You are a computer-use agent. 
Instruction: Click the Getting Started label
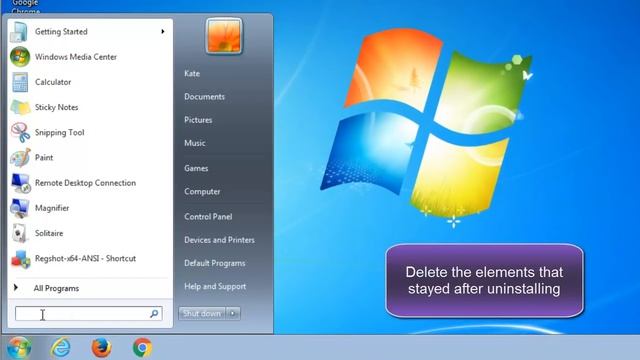(61, 31)
